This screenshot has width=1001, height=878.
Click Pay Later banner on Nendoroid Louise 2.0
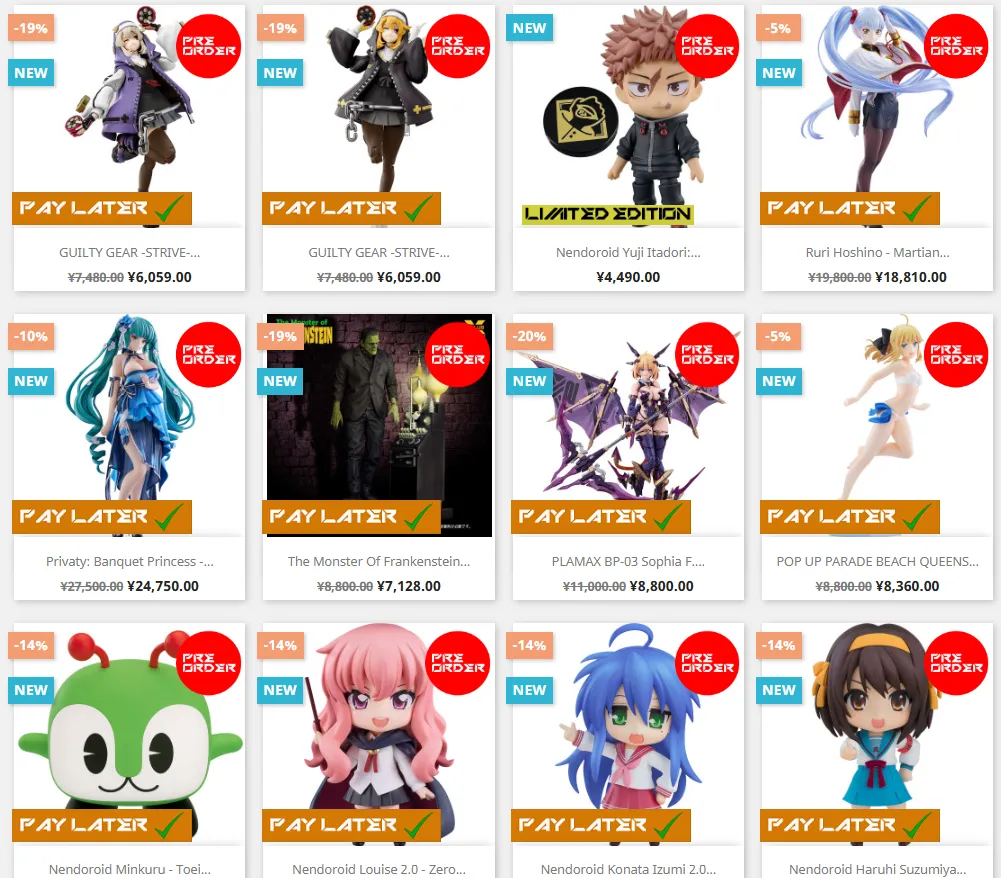(351, 825)
